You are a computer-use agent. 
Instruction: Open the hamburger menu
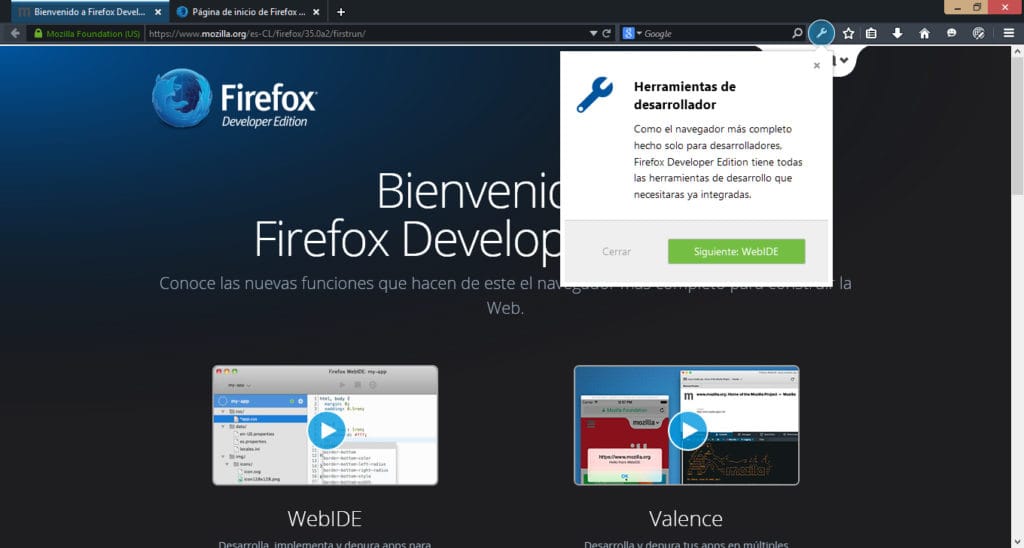coord(1009,33)
